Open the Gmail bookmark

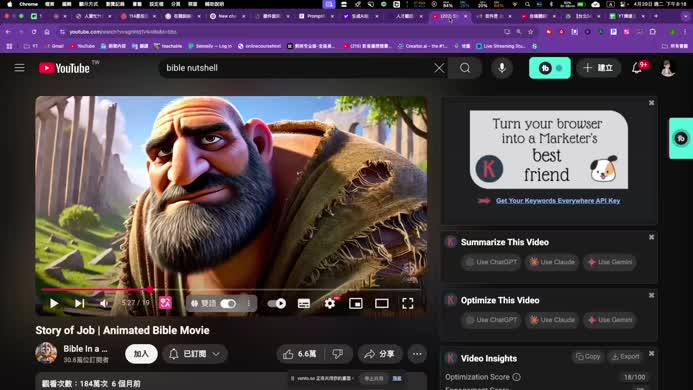click(x=54, y=46)
